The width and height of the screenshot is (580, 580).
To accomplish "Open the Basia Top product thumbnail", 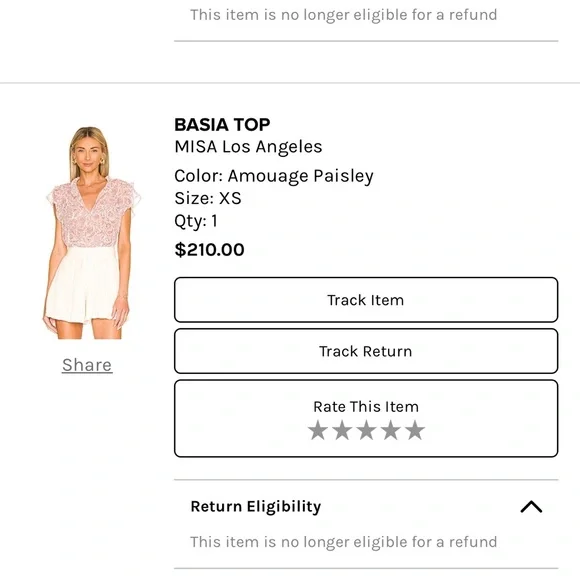I will [x=91, y=233].
